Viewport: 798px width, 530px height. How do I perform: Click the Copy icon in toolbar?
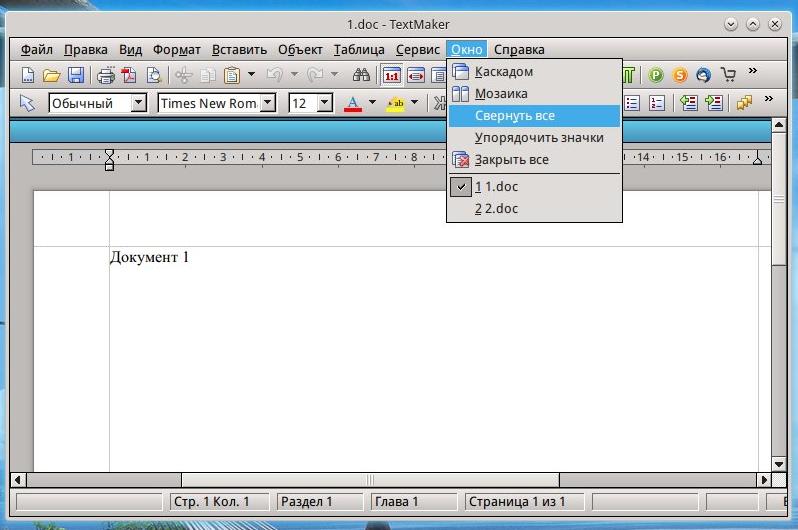208,75
